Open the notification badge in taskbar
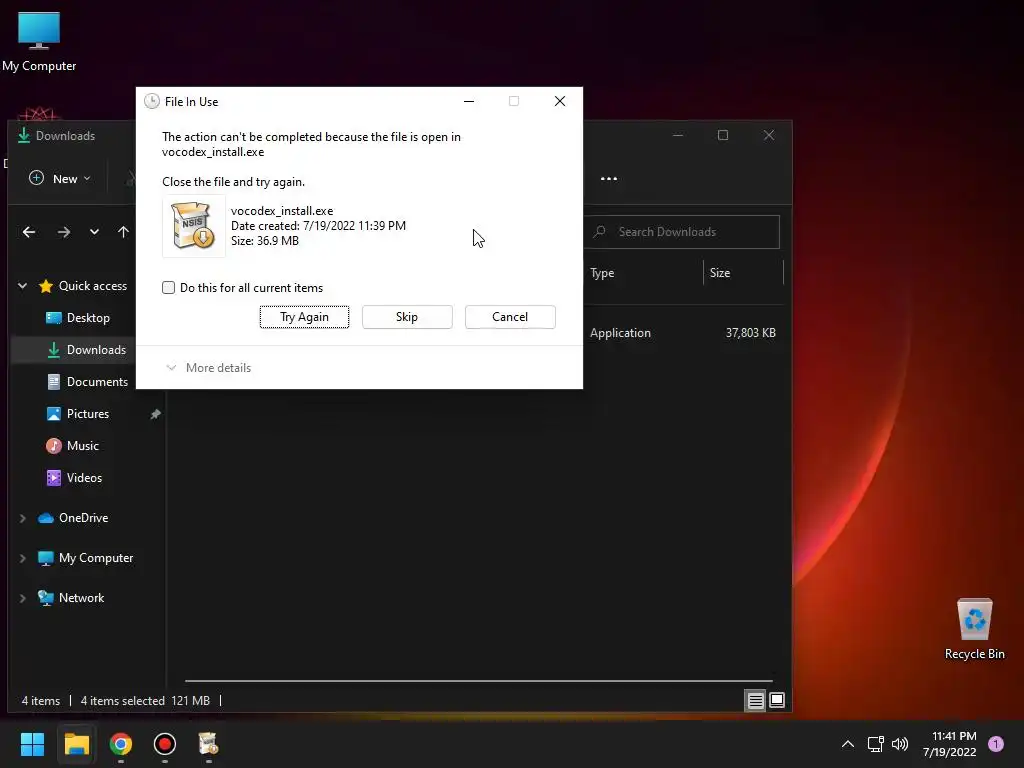 click(996, 744)
